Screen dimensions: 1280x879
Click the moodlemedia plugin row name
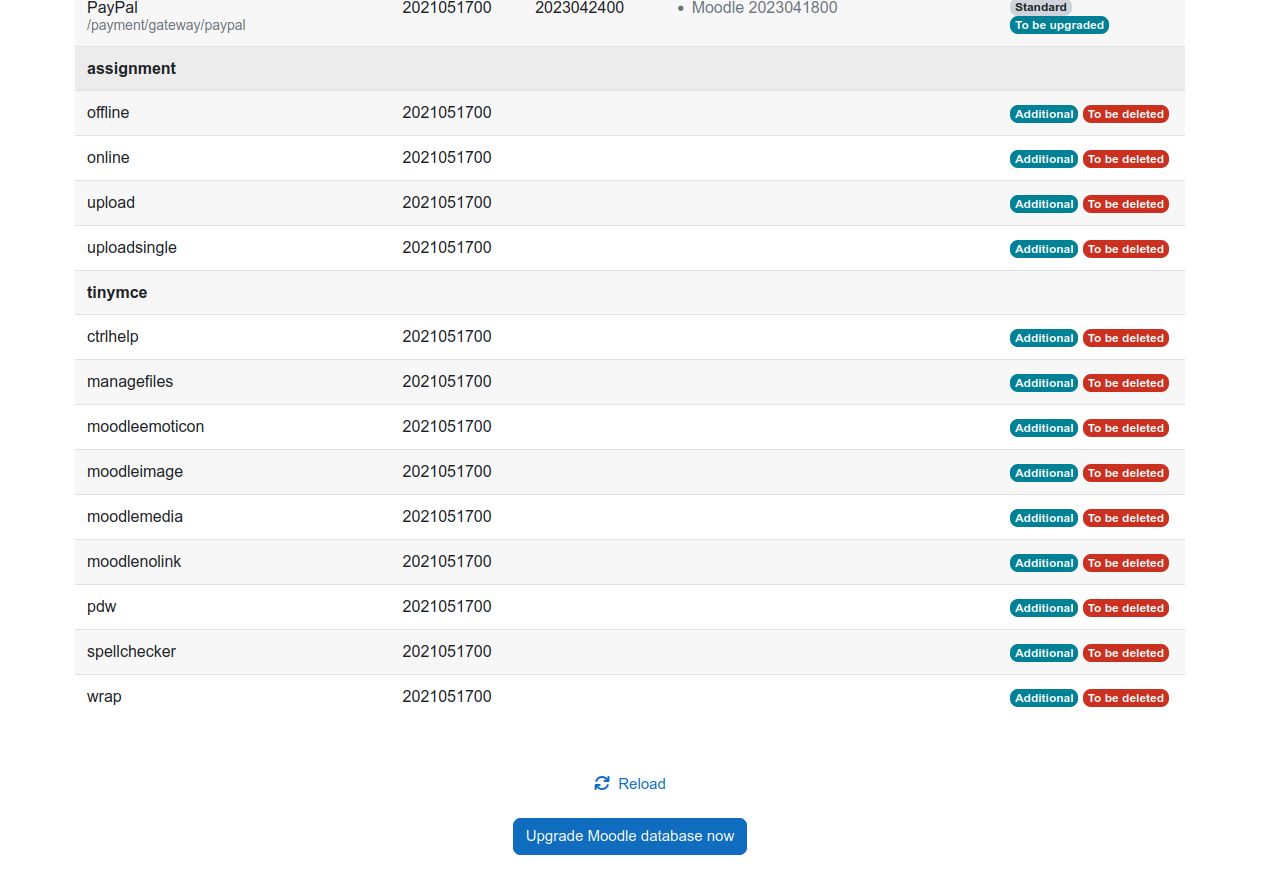point(135,517)
